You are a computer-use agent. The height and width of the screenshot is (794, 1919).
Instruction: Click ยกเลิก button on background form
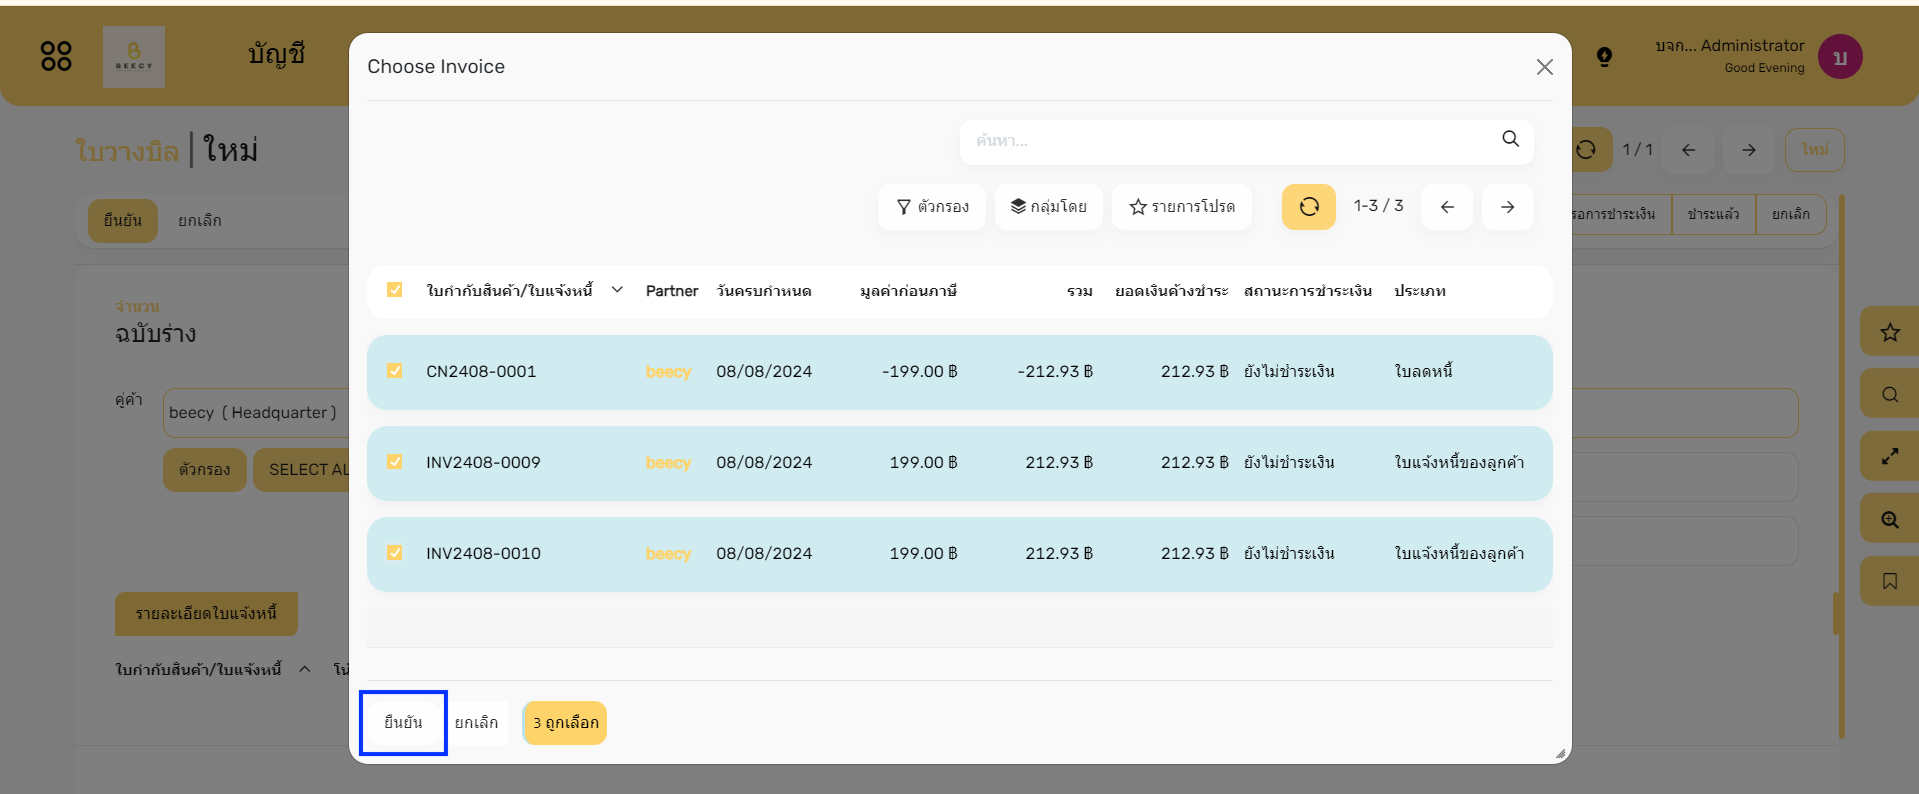coord(200,221)
